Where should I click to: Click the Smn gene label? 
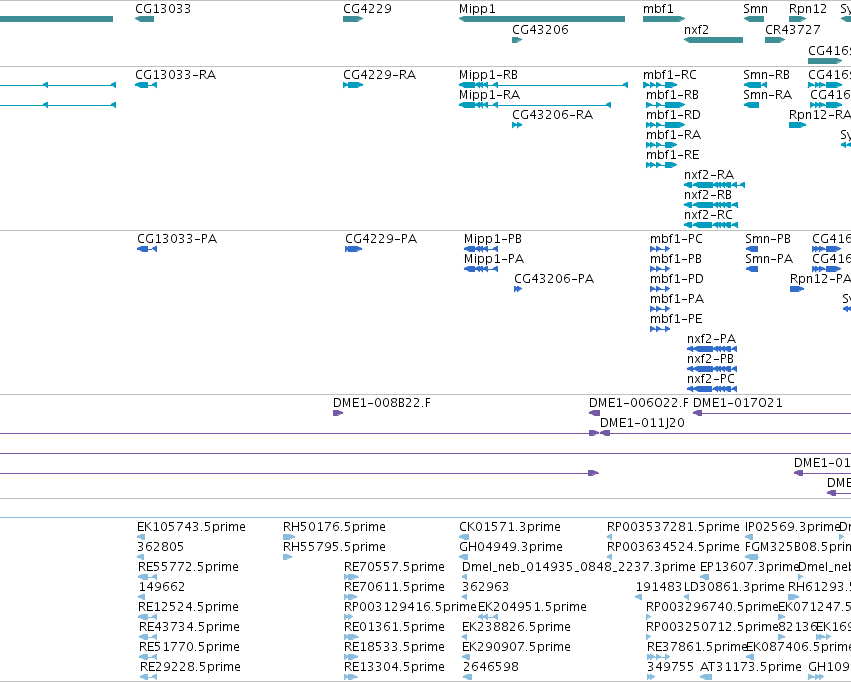point(755,9)
